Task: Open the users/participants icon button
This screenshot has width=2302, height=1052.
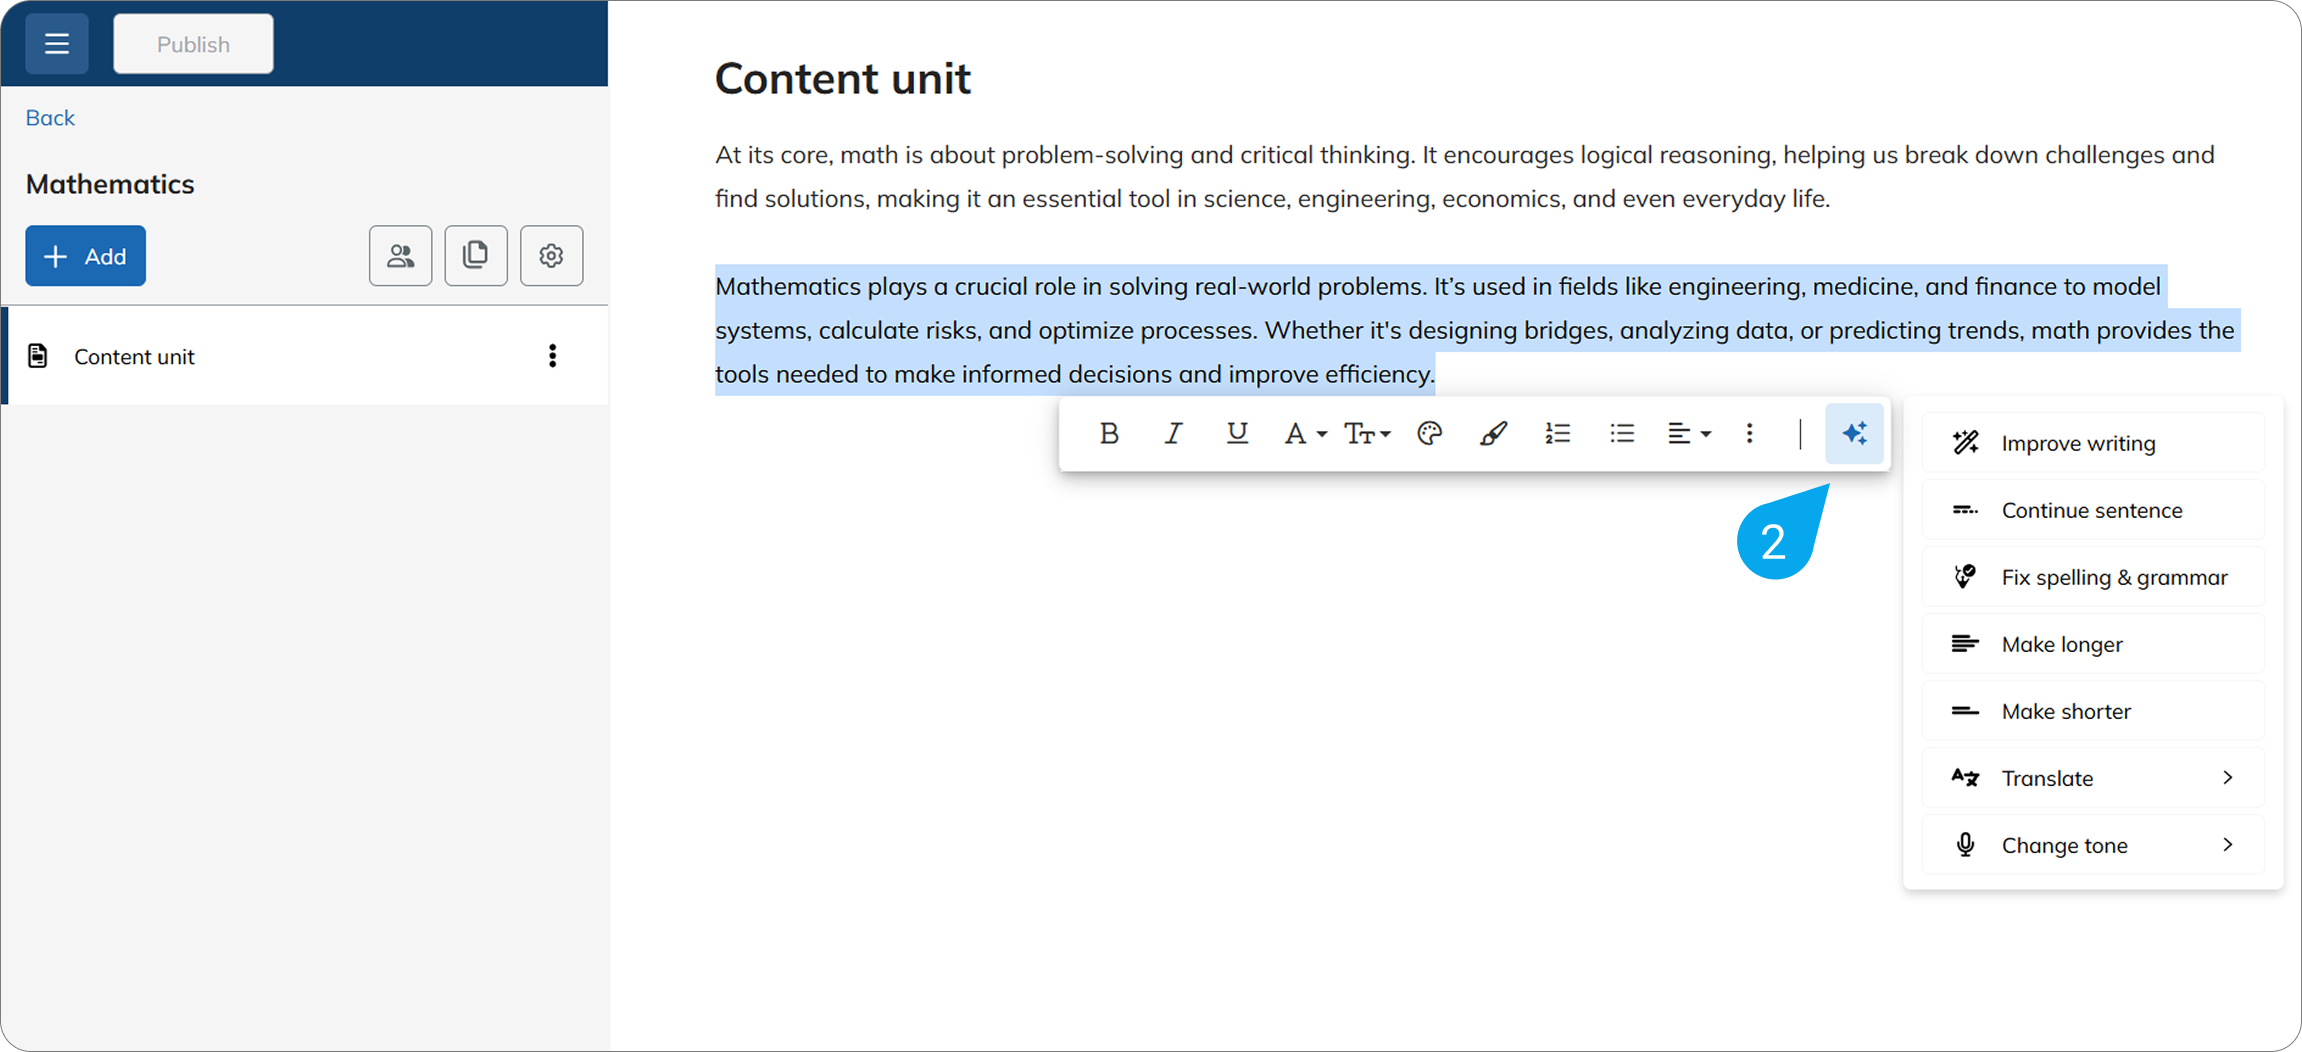Action: 401,256
